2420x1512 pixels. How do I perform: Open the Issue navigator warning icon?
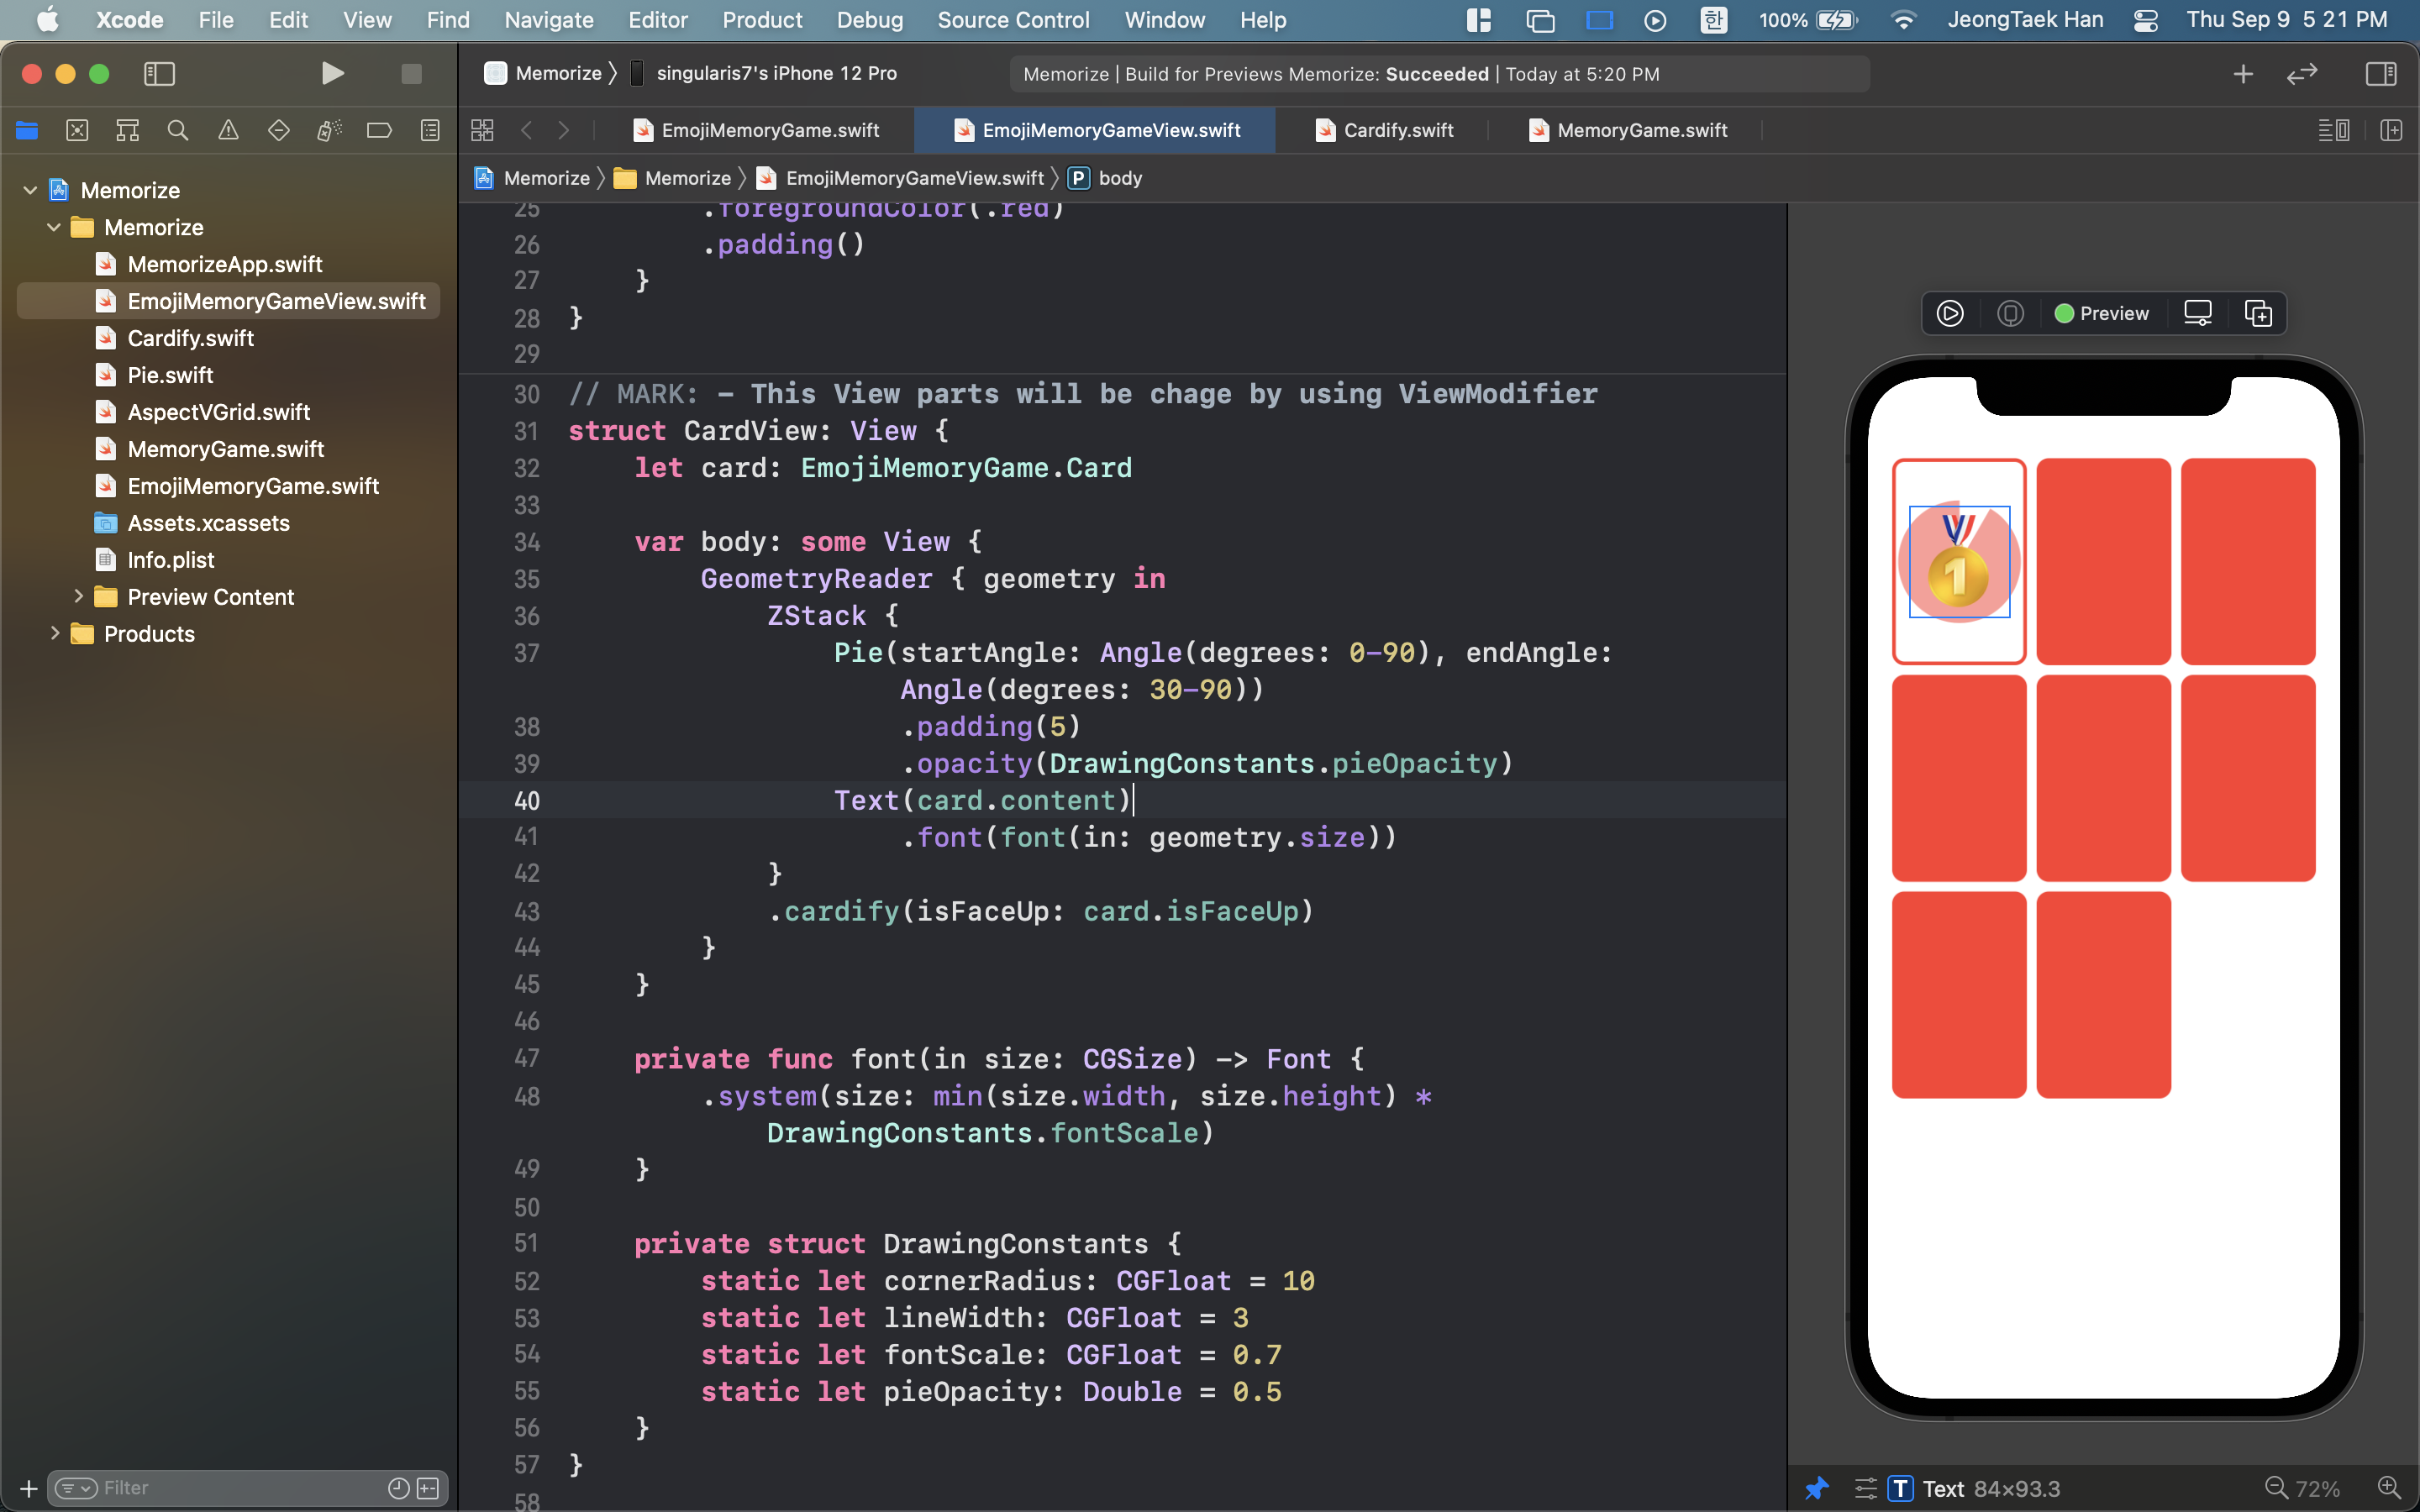pos(228,130)
